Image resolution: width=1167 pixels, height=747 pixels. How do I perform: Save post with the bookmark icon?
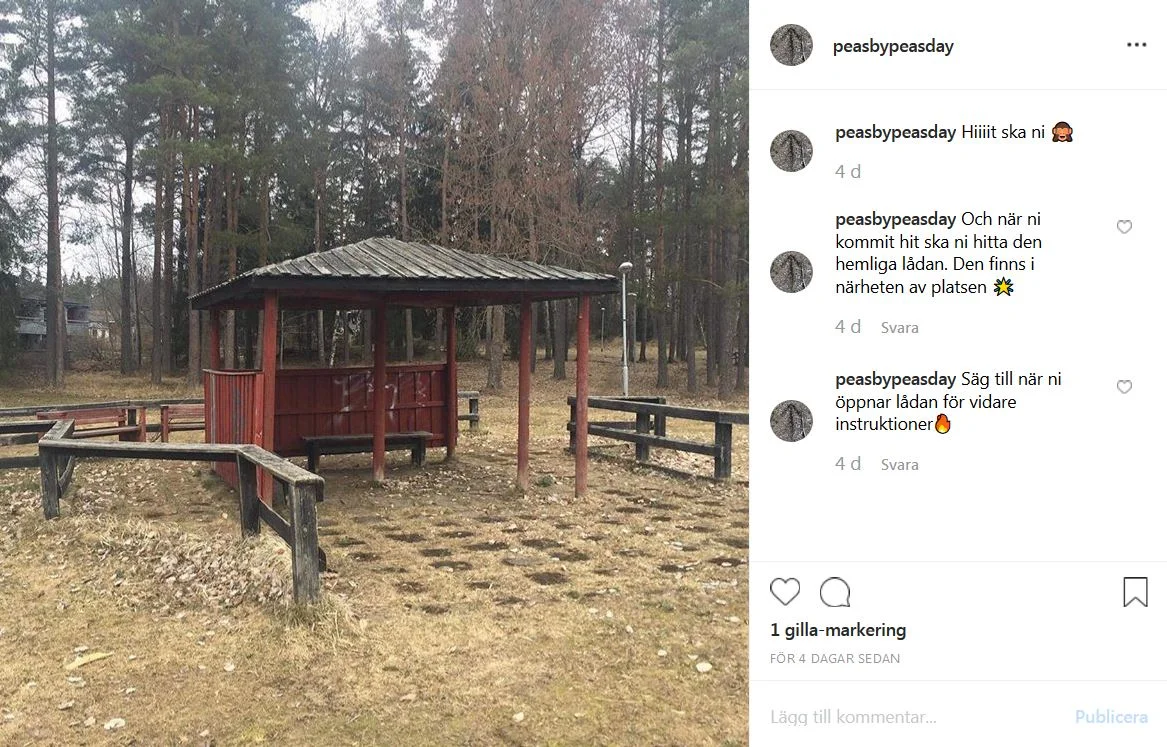pos(1135,592)
